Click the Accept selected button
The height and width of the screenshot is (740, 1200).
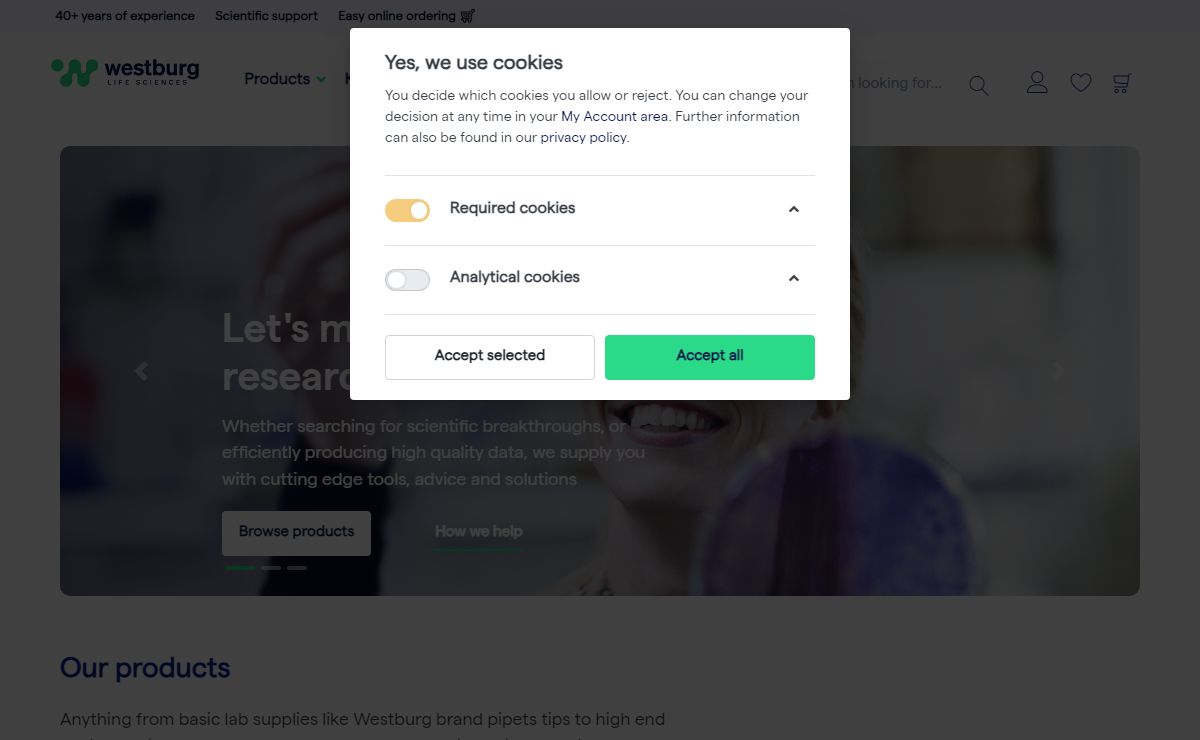tap(490, 357)
